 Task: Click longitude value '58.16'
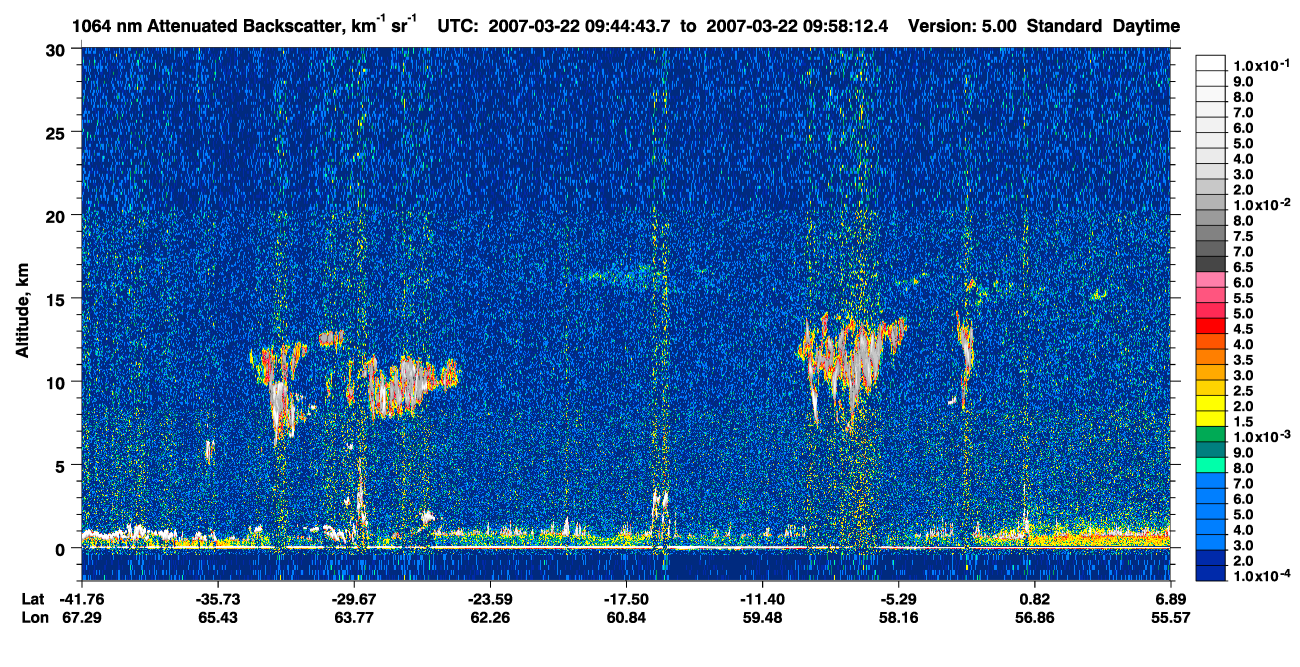pyautogui.click(x=898, y=618)
